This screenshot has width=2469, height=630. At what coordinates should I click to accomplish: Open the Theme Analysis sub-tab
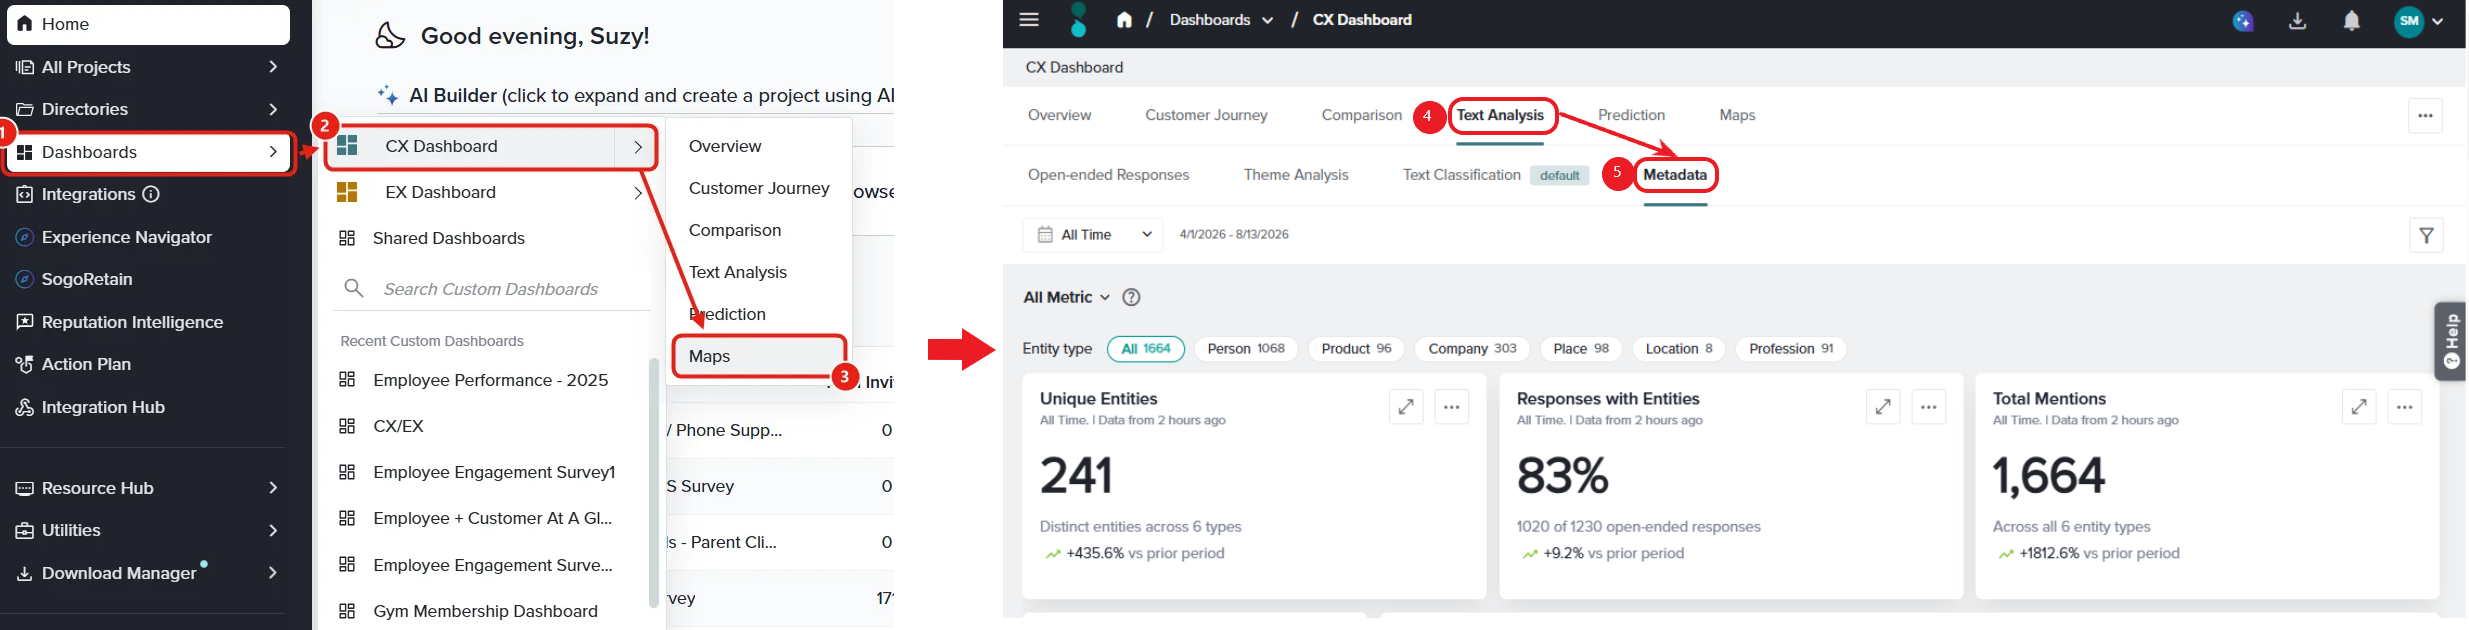pos(1296,175)
